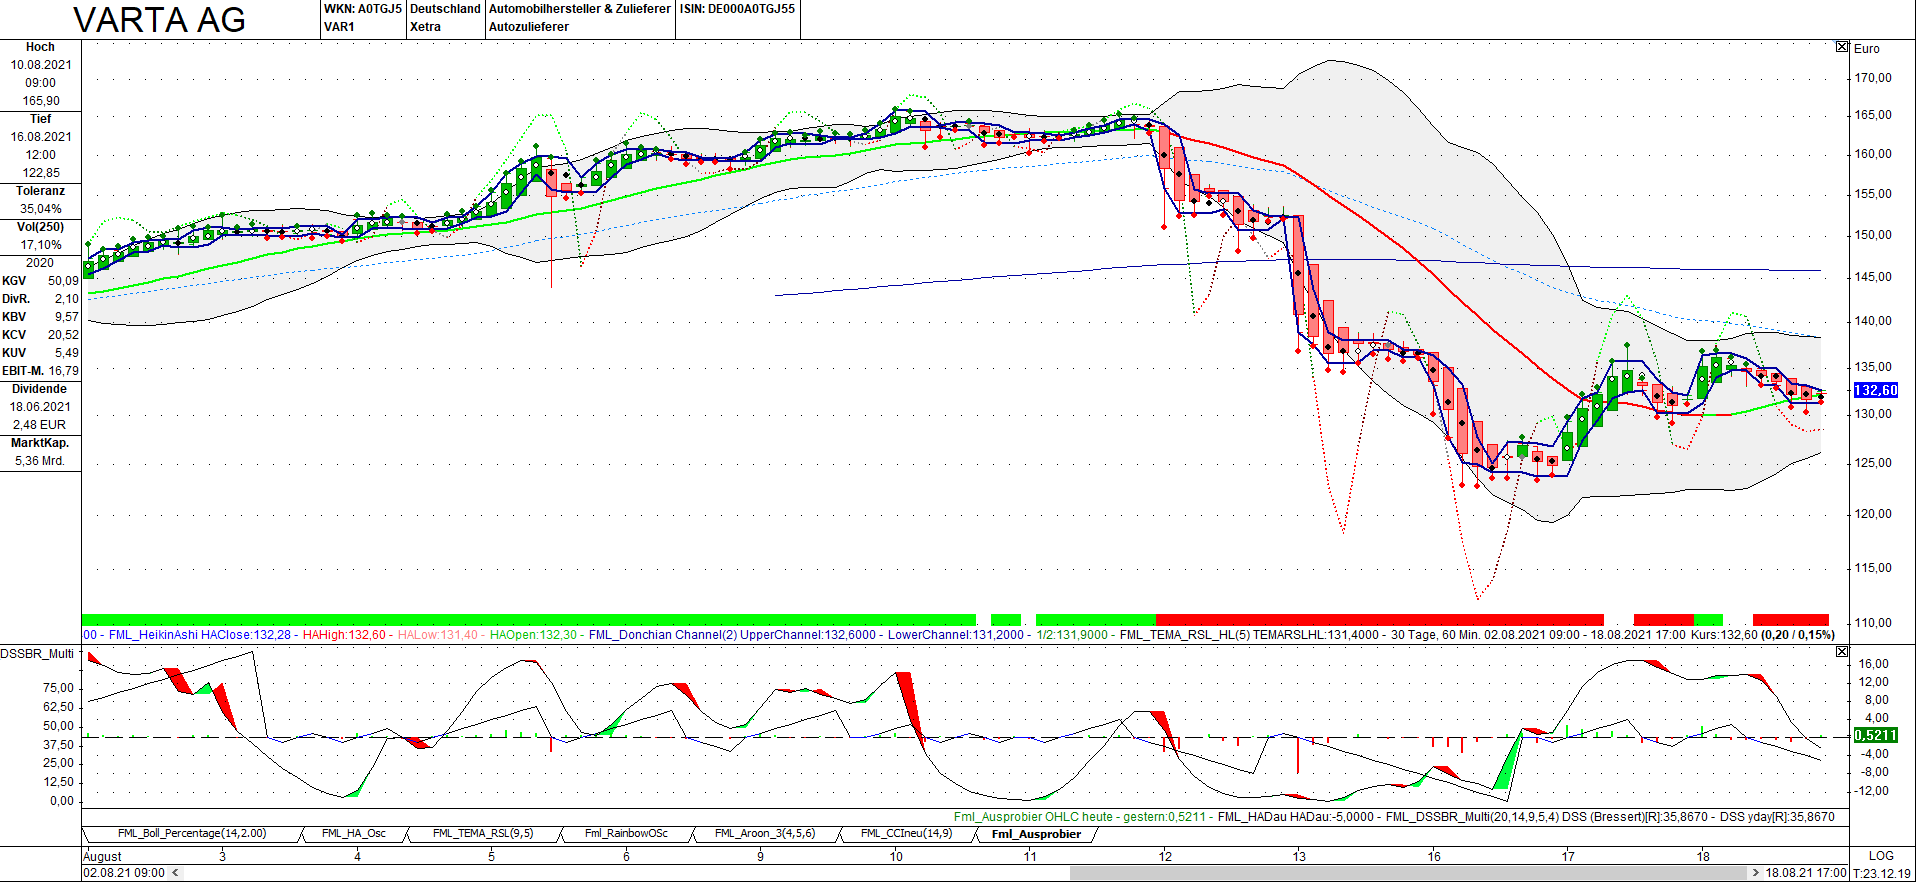Click the 170,00 price axis label
The width and height of the screenshot is (1916, 882).
(x=1873, y=78)
